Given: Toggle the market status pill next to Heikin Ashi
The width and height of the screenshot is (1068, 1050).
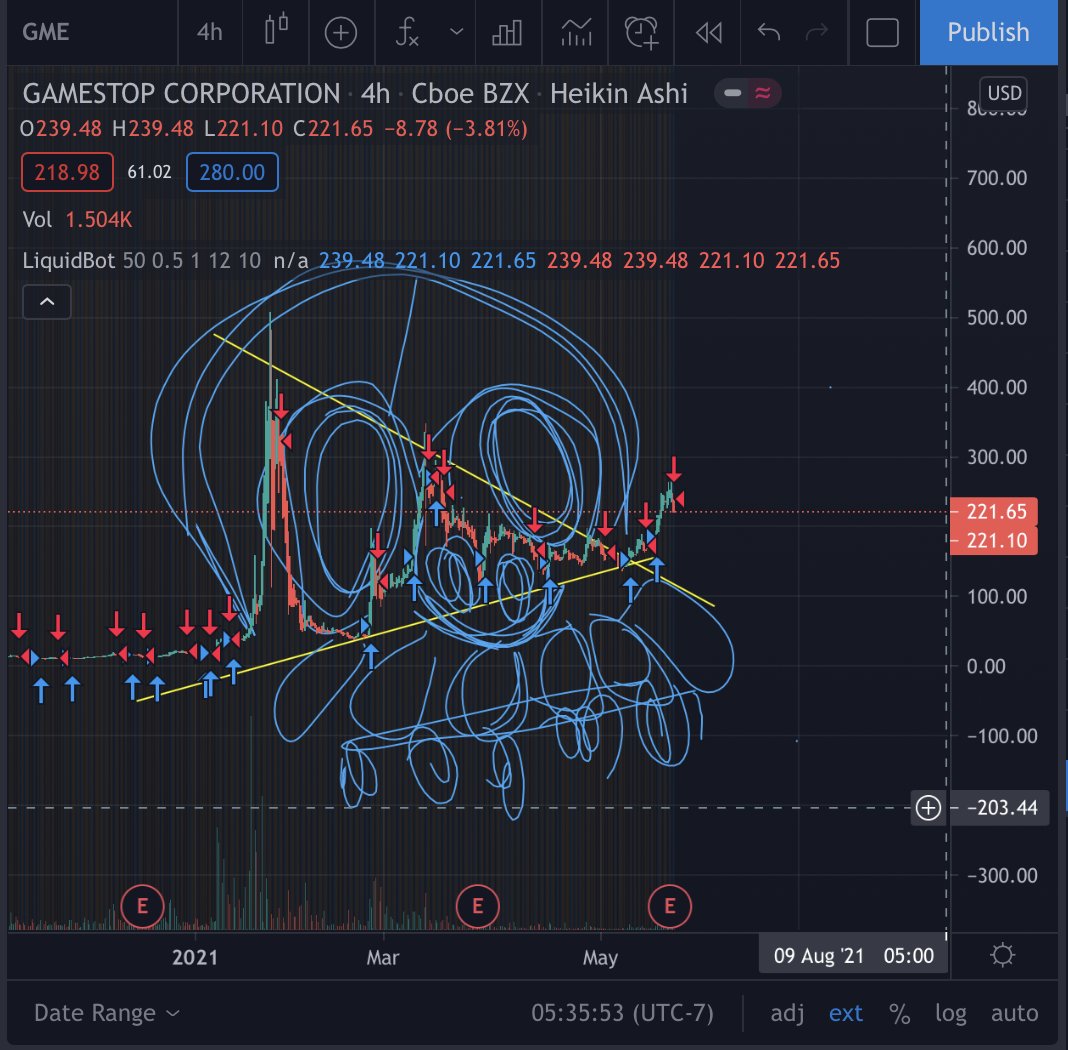Looking at the screenshot, I should 747,93.
